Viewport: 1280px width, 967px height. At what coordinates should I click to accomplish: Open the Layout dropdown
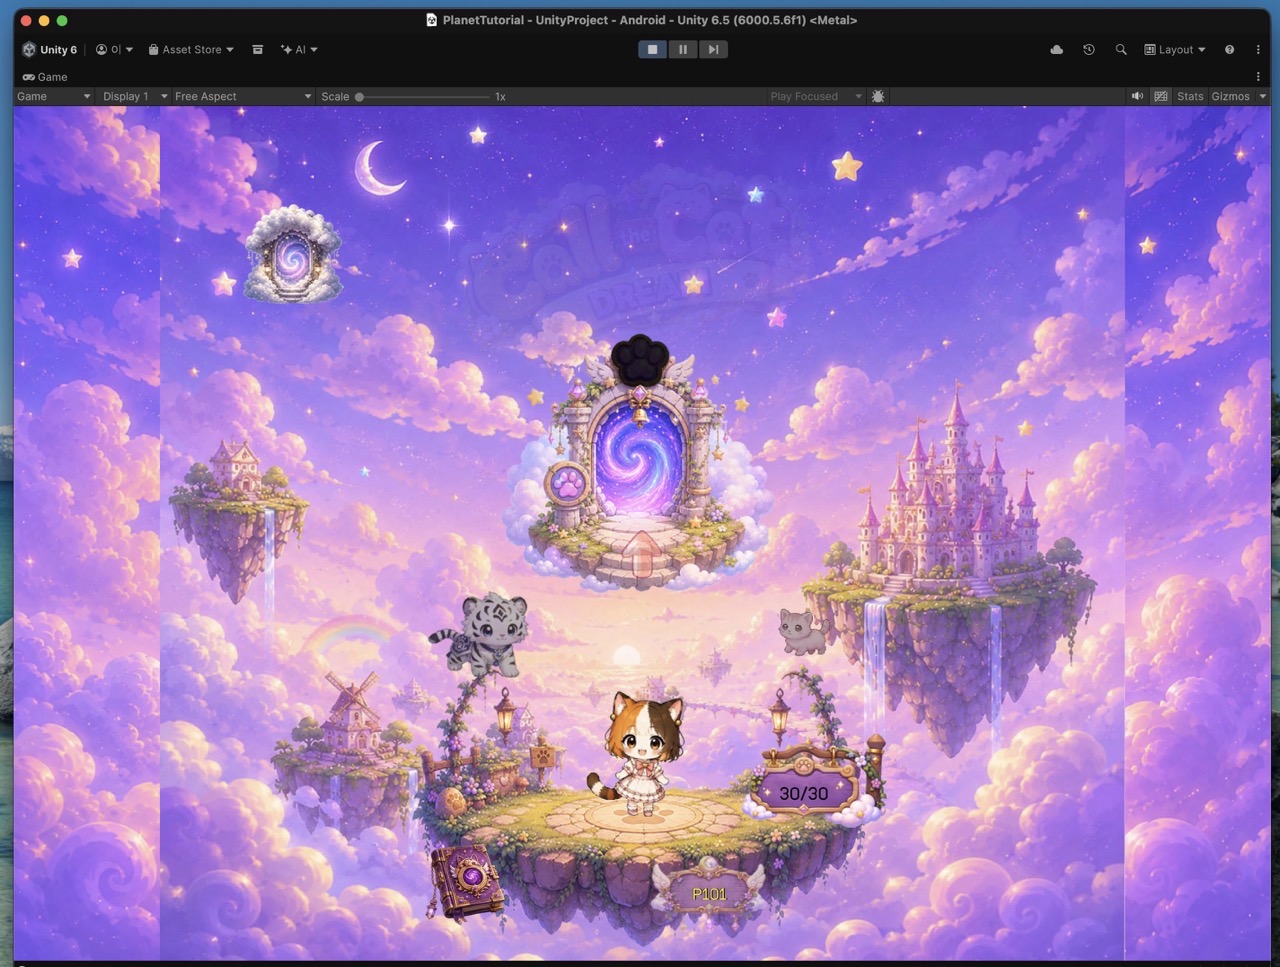[x=1175, y=49]
